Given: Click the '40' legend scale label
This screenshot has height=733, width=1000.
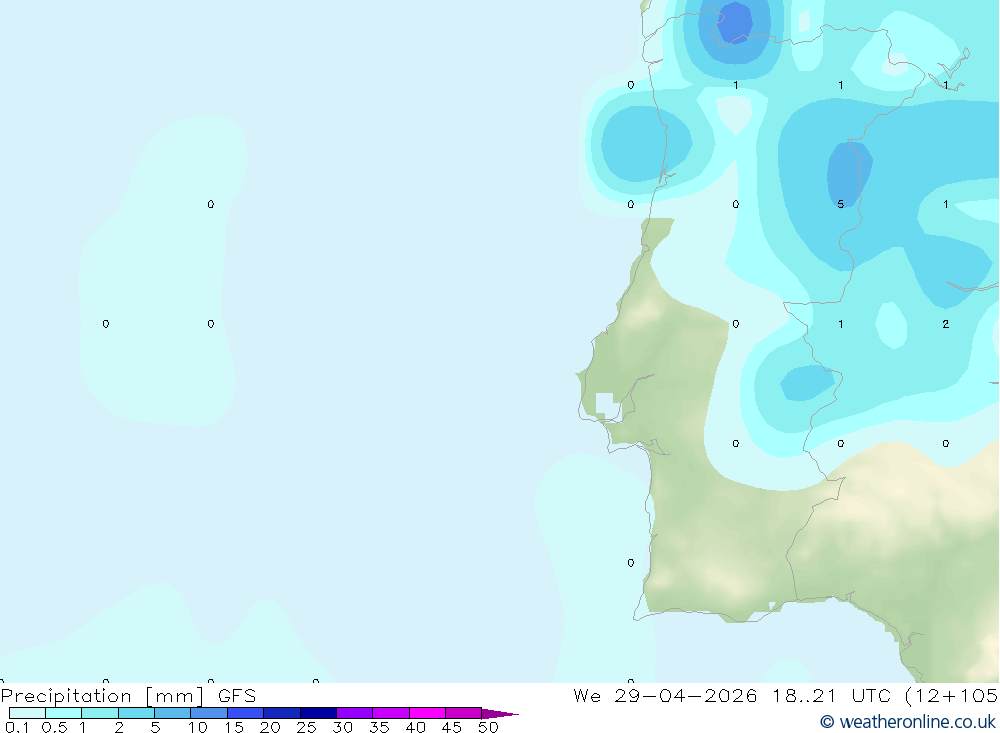Looking at the screenshot, I should pyautogui.click(x=416, y=727).
